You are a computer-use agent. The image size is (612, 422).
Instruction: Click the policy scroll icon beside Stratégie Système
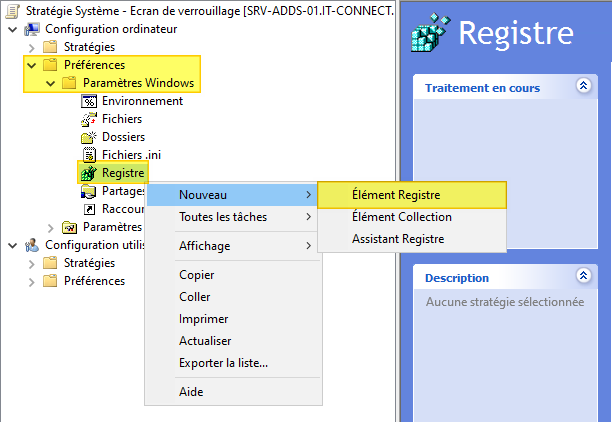click(x=12, y=11)
